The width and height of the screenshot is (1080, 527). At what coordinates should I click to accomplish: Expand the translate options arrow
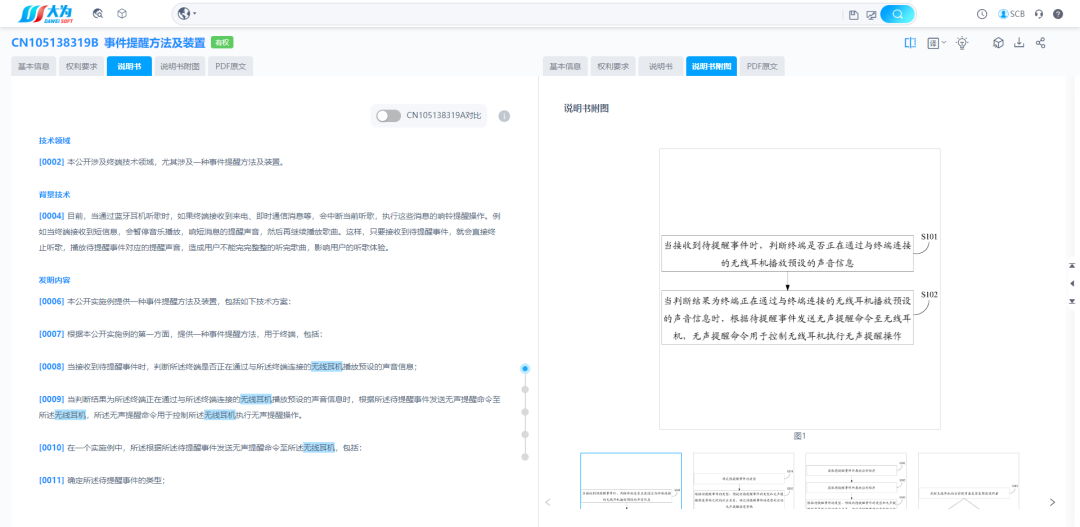[944, 42]
